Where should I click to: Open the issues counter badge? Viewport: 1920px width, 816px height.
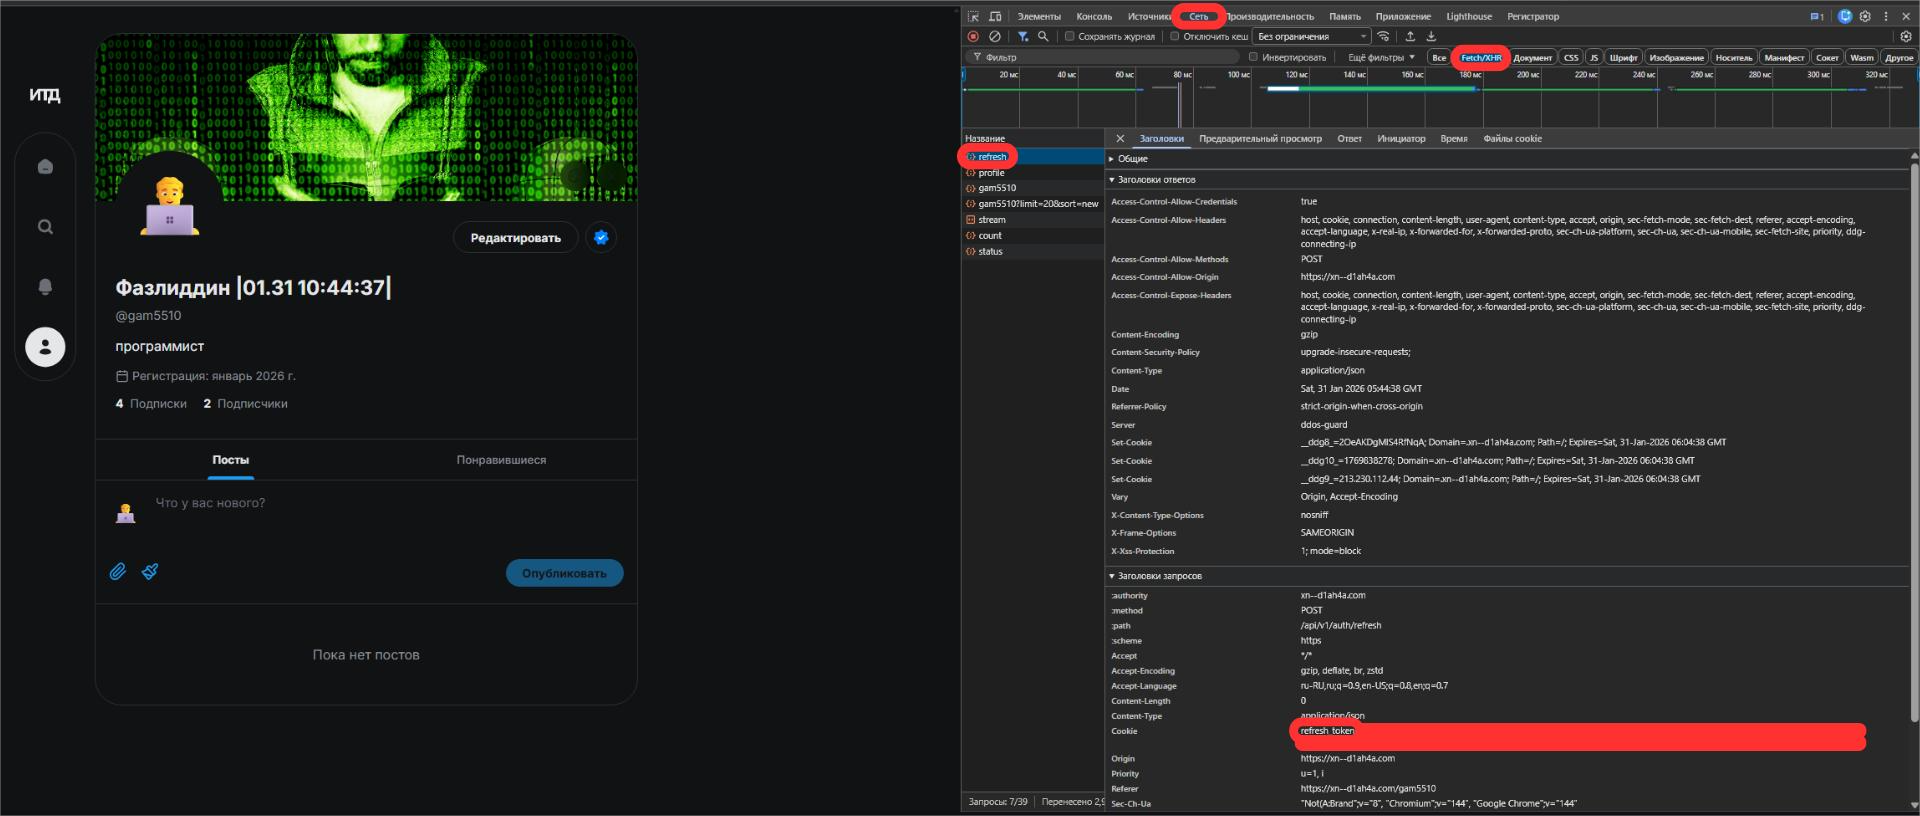tap(1817, 16)
